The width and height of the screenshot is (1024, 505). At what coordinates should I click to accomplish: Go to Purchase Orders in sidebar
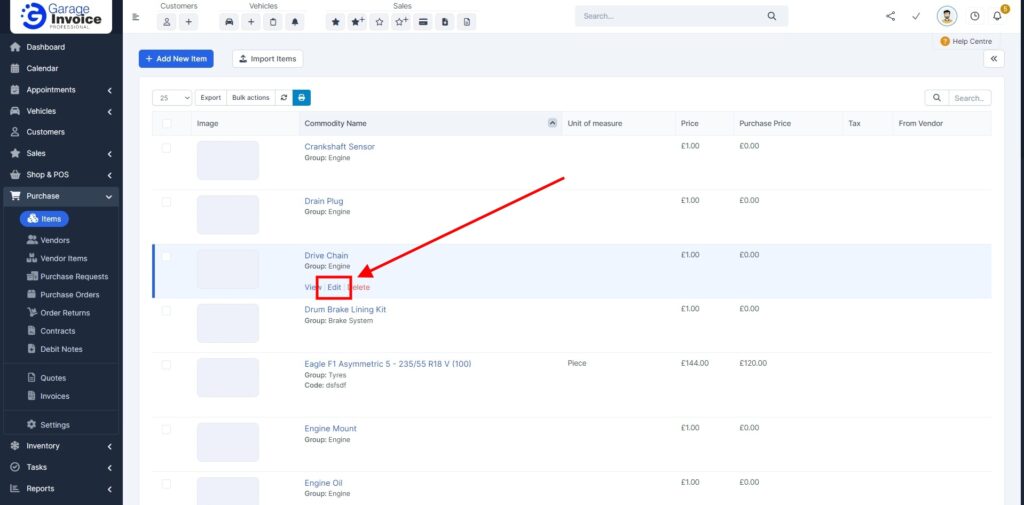pyautogui.click(x=69, y=295)
